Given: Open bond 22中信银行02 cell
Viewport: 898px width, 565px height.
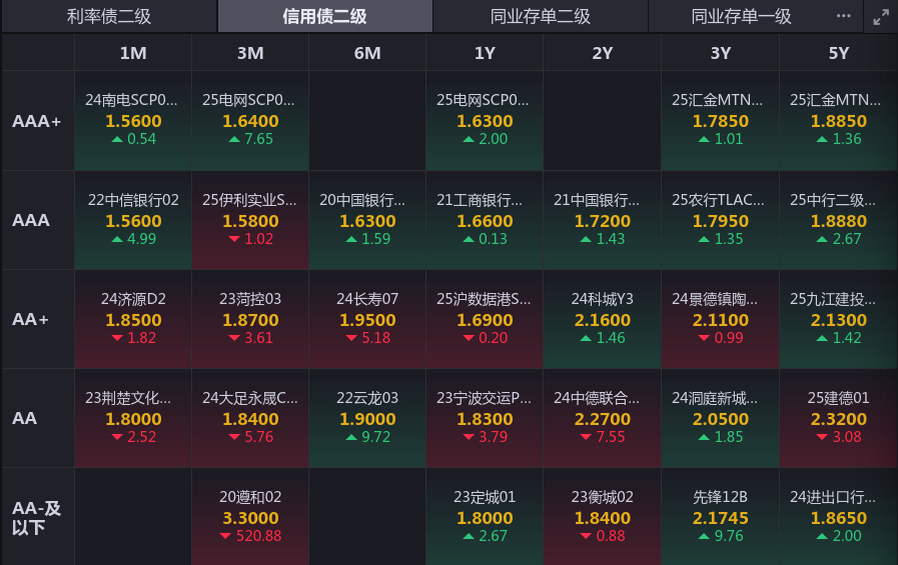Looking at the screenshot, I should 133,220.
